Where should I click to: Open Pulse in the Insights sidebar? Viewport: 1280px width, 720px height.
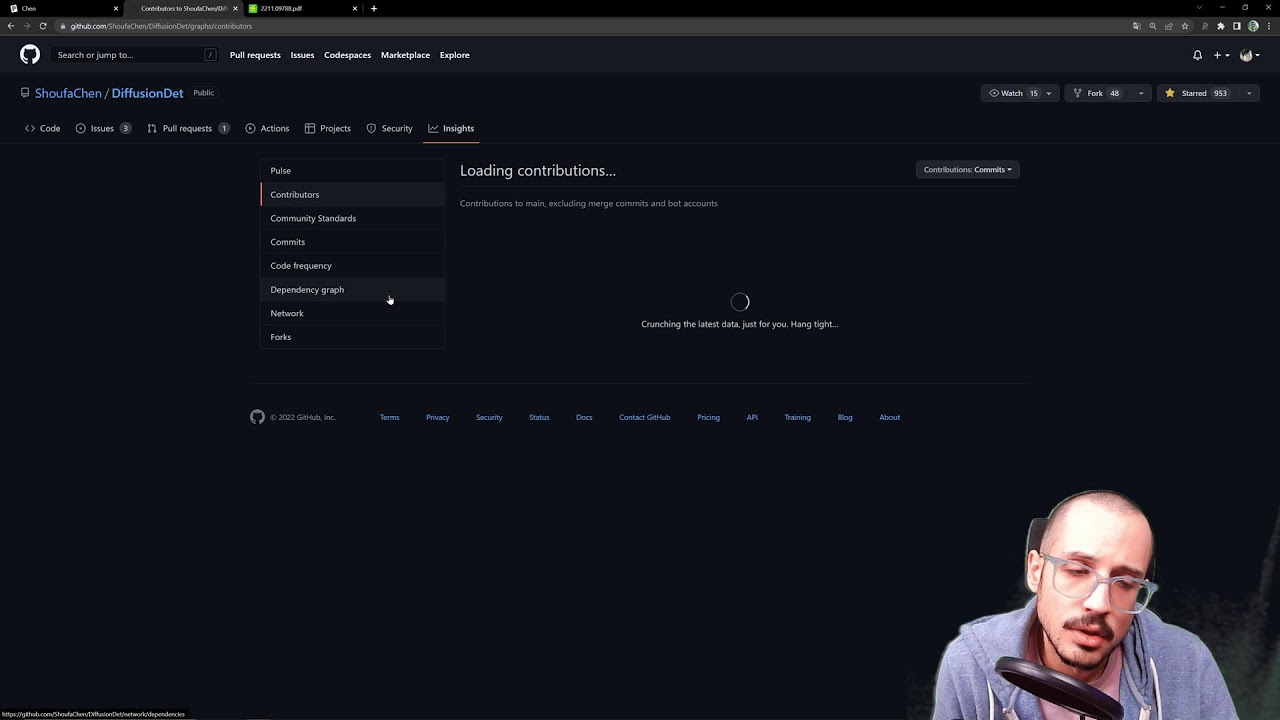click(280, 171)
